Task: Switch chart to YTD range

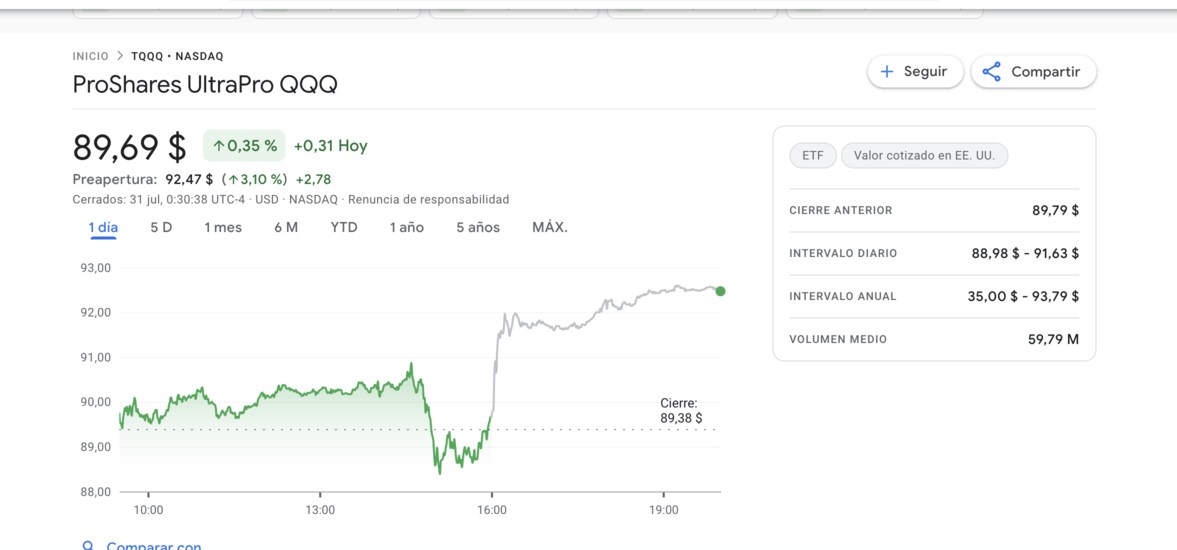Action: [344, 227]
